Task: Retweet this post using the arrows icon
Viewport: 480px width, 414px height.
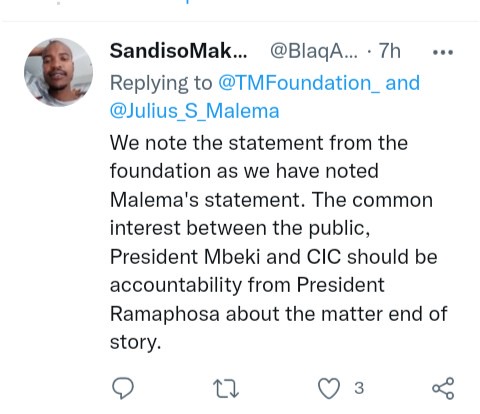Action: [226, 389]
